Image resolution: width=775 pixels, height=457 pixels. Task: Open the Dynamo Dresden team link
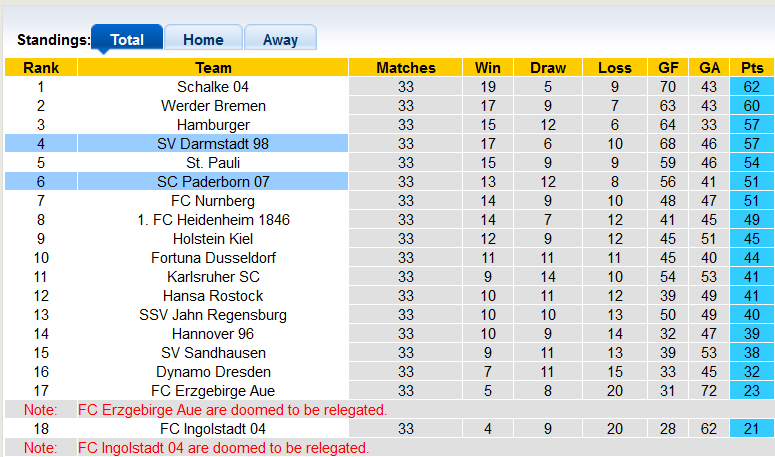[x=213, y=372]
